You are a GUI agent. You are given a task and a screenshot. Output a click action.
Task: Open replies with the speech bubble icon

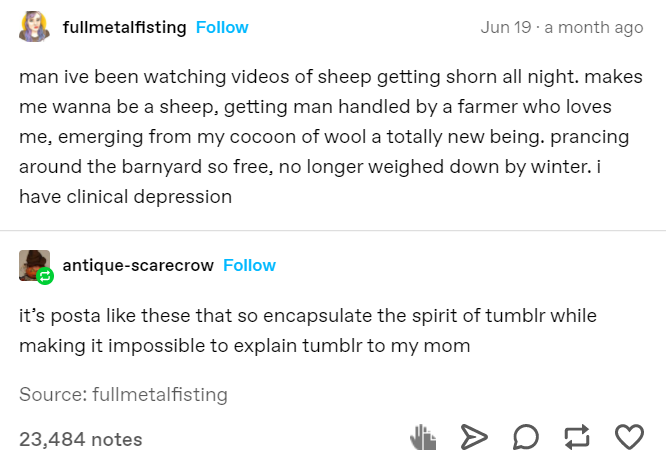[x=526, y=437]
